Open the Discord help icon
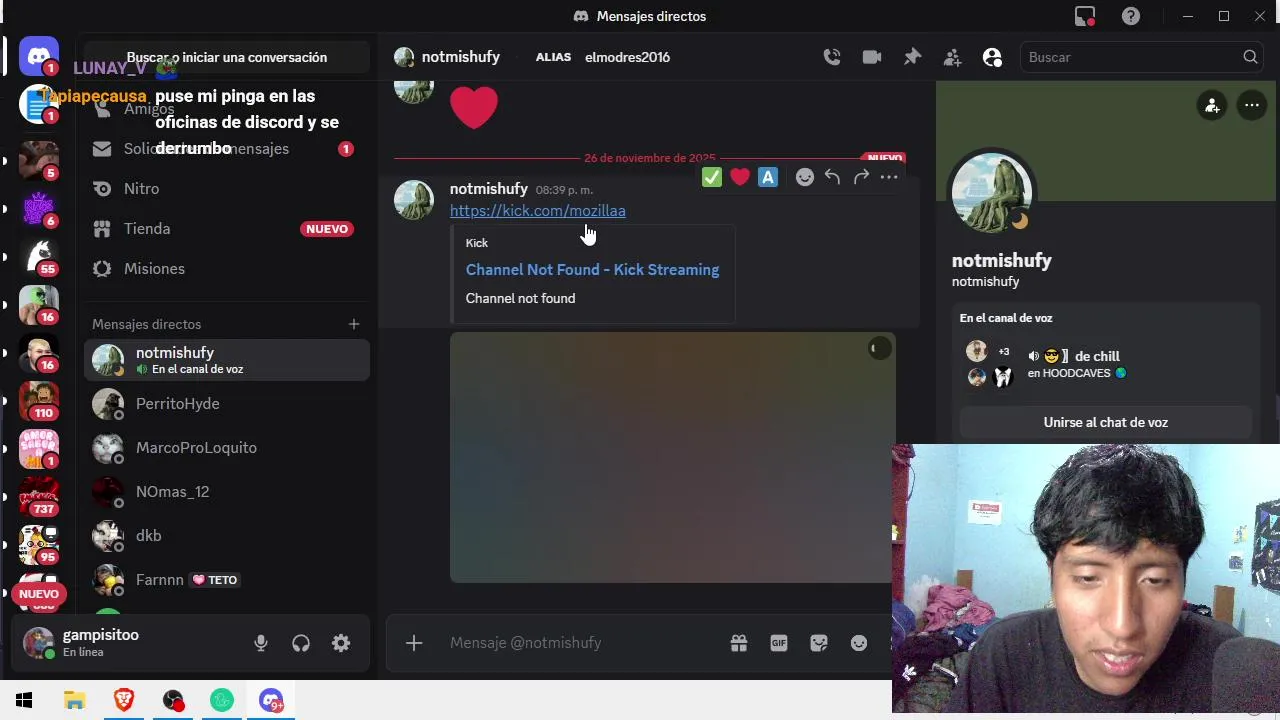This screenshot has height=720, width=1280. [1131, 16]
